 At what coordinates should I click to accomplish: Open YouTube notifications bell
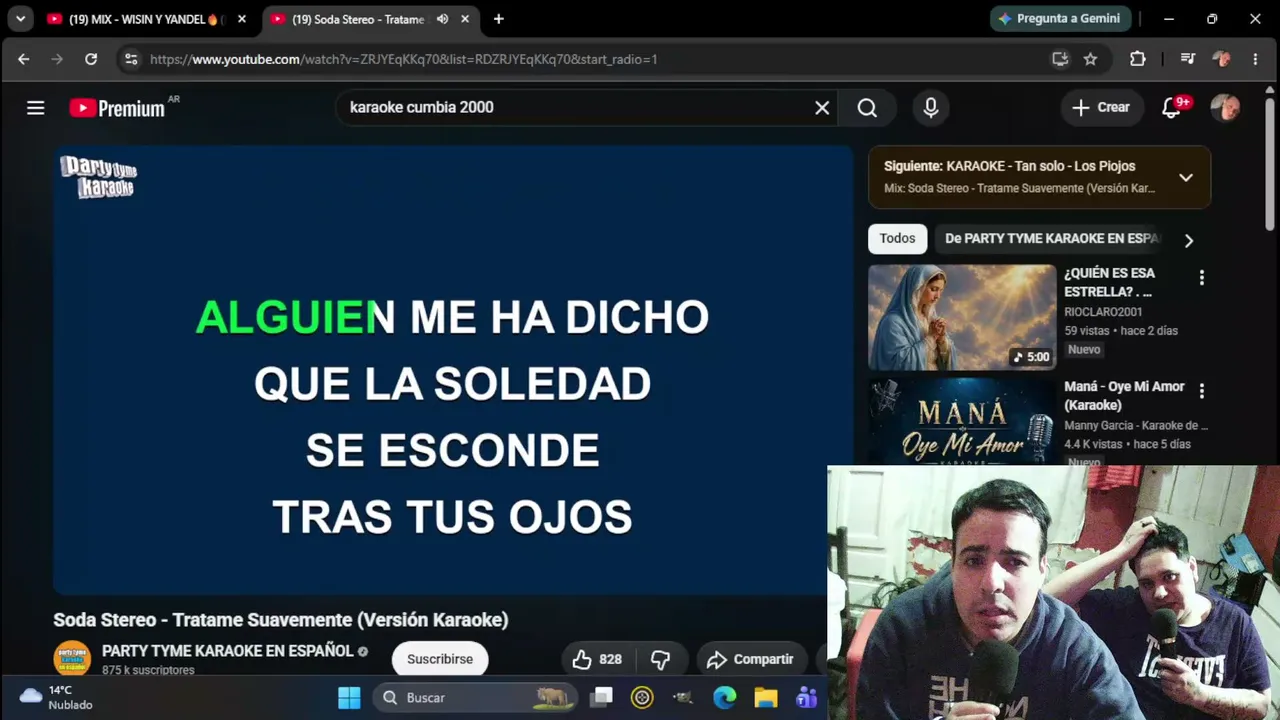click(1171, 108)
